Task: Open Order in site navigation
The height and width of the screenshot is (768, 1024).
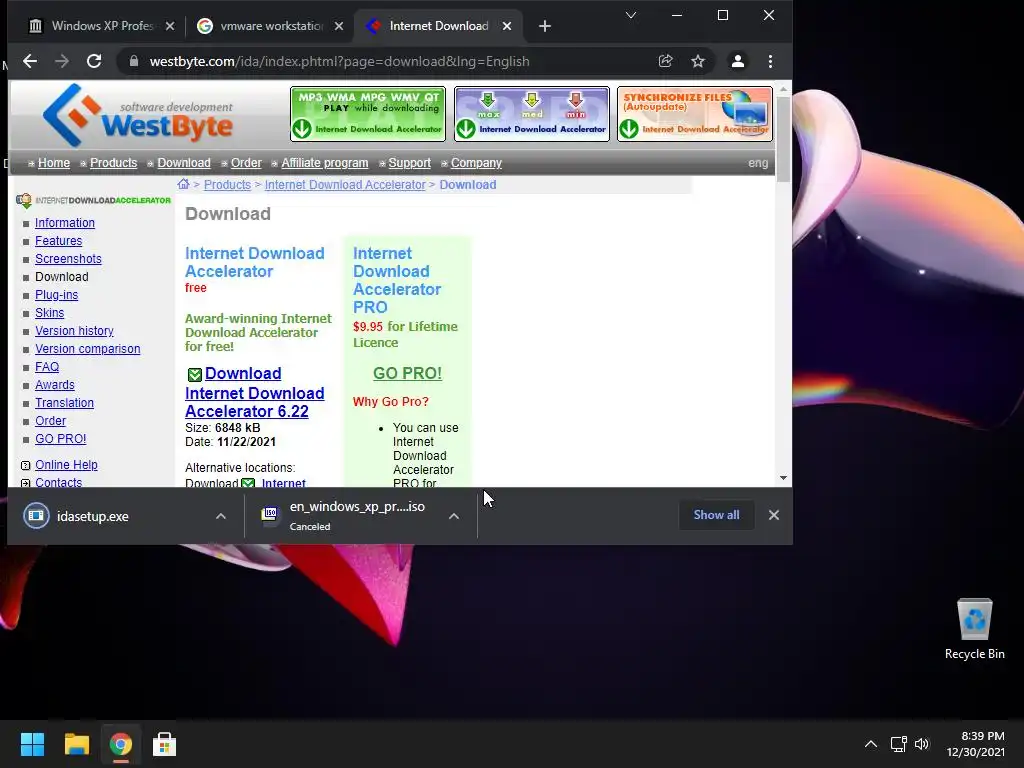Action: pyautogui.click(x=246, y=163)
